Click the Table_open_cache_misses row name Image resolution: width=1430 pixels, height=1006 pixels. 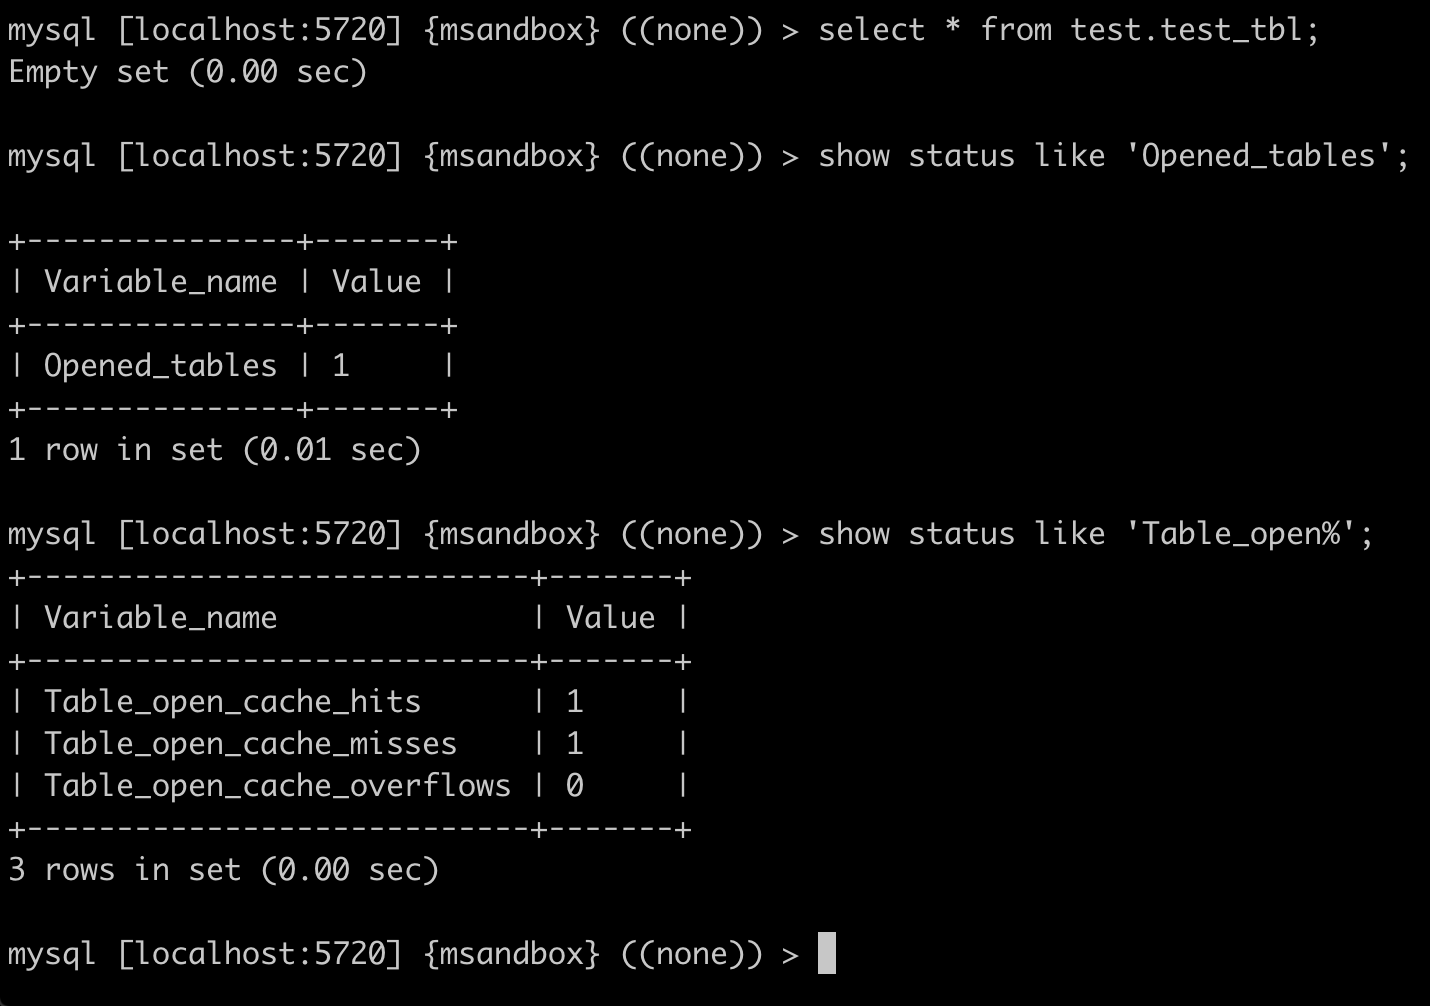(250, 744)
